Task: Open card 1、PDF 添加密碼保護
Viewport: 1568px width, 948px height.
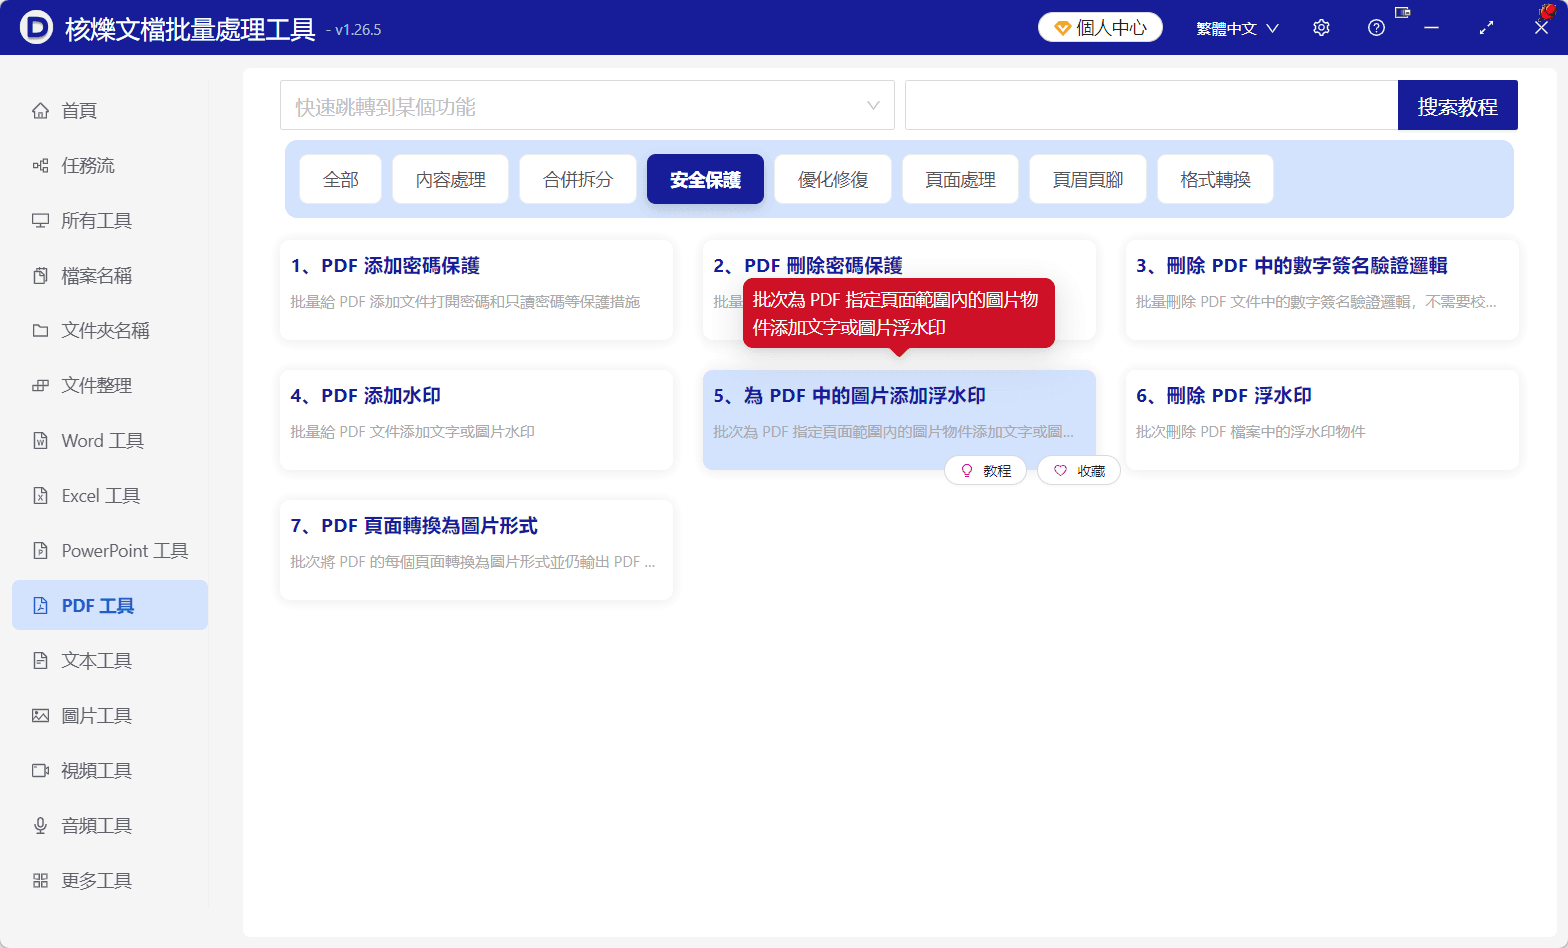Action: pos(476,290)
